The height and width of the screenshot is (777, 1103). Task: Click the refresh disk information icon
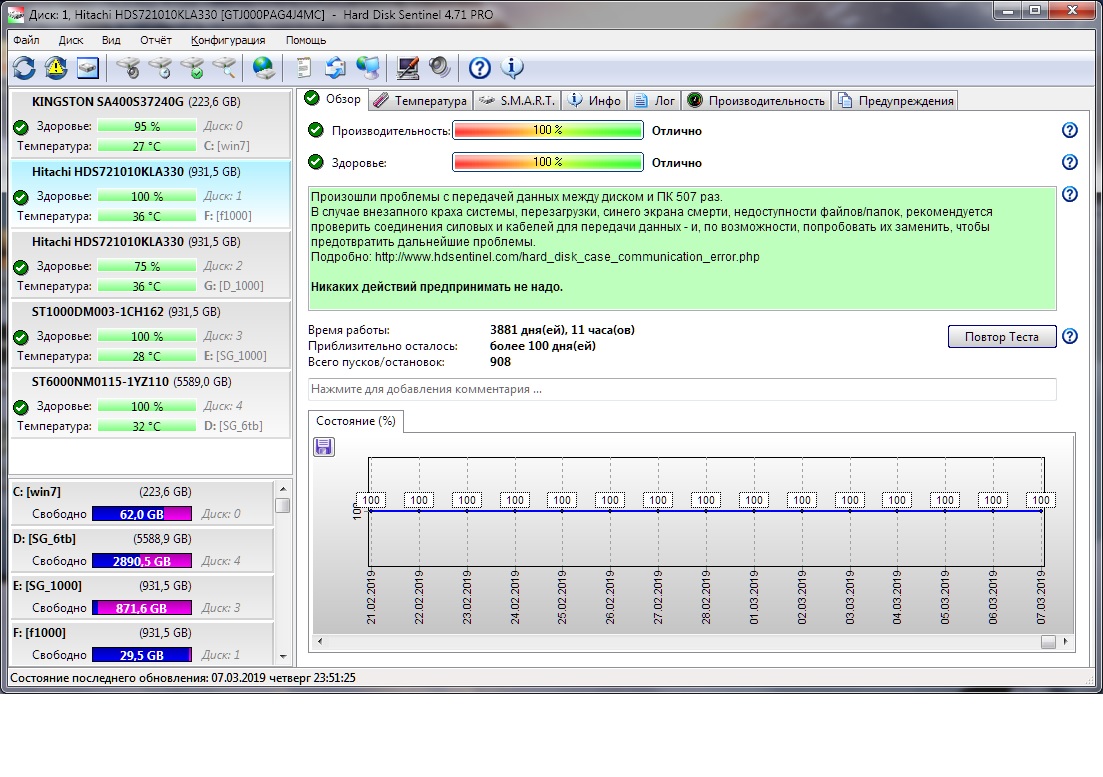coord(24,68)
